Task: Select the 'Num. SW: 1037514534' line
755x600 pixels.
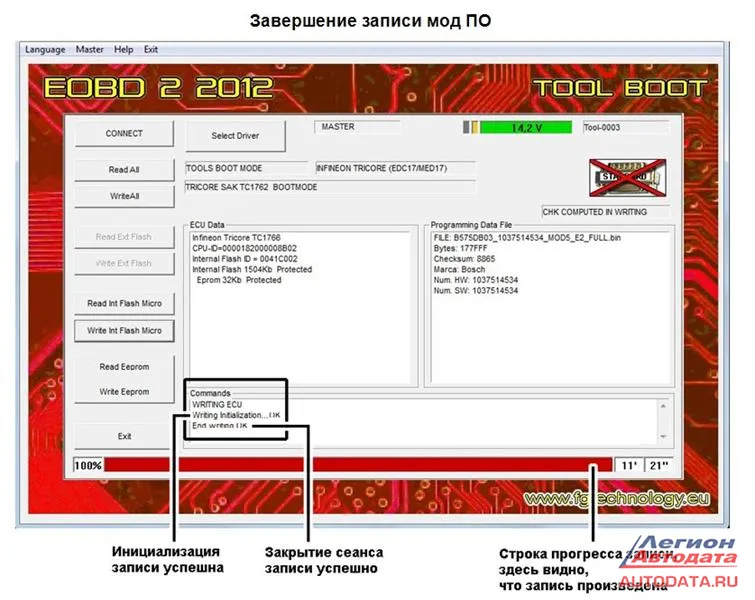Action: 476,291
